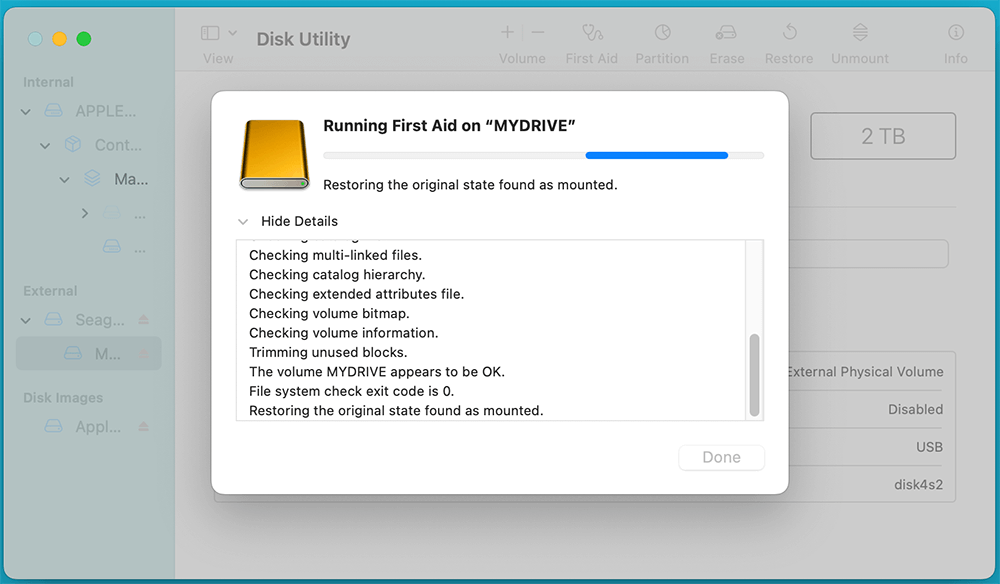The width and height of the screenshot is (1000, 584).
Task: Collapse the Container tree item
Action: click(45, 145)
